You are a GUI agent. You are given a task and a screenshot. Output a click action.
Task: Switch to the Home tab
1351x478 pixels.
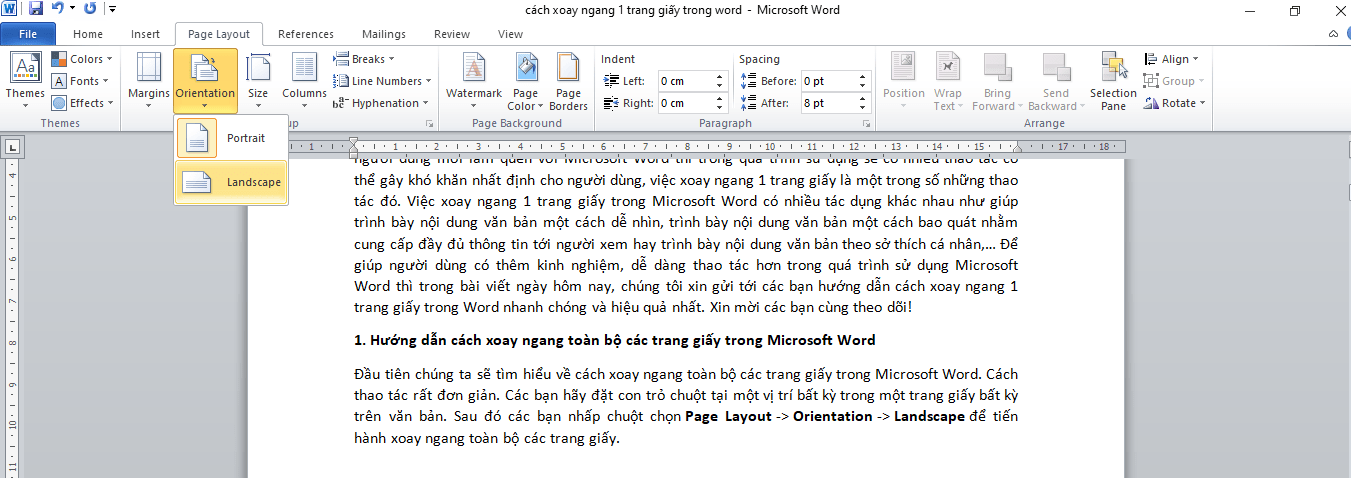88,34
